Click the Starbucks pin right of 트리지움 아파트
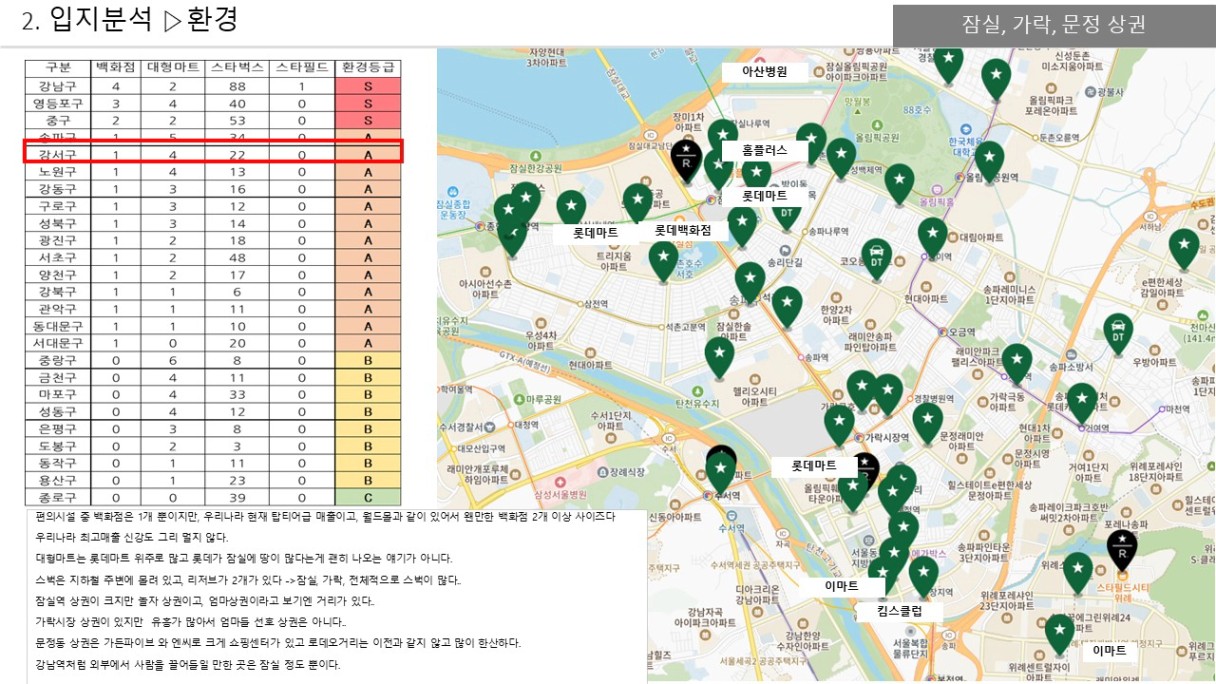 pyautogui.click(x=663, y=260)
